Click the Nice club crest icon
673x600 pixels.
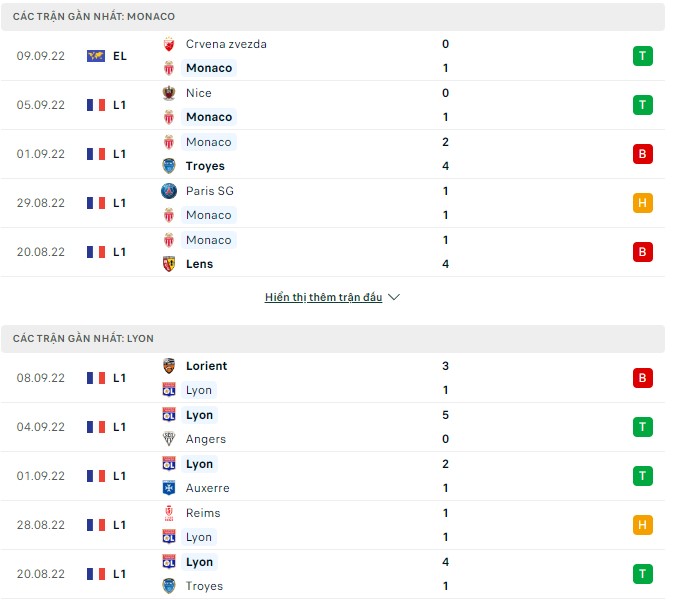pyautogui.click(x=169, y=93)
